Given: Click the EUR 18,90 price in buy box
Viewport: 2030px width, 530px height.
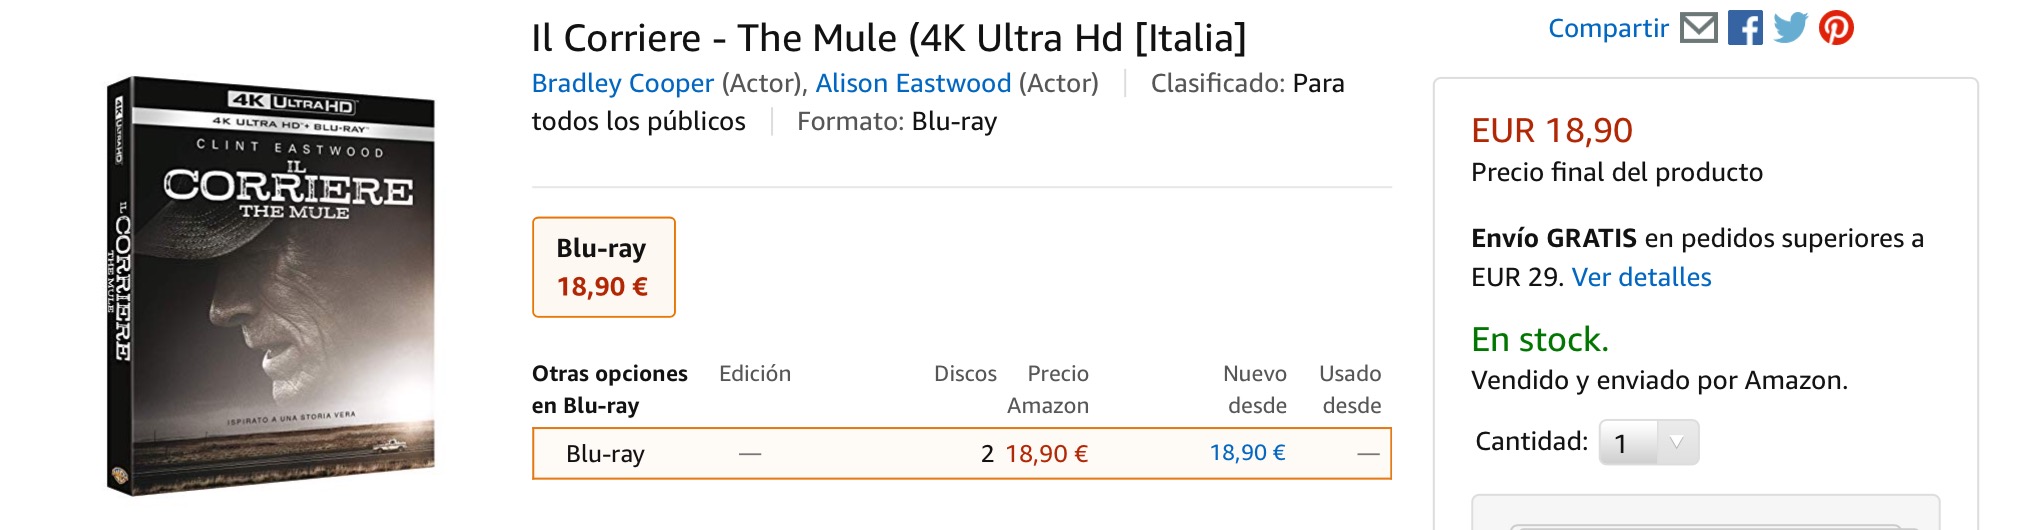Looking at the screenshot, I should (x=1551, y=131).
